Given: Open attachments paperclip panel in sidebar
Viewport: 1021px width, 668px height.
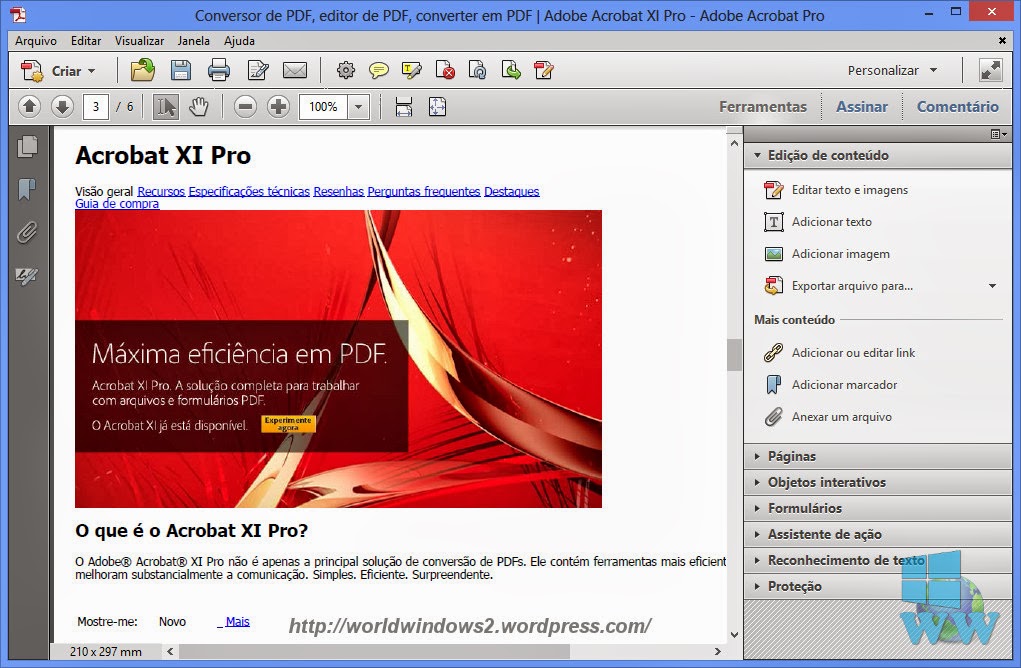Looking at the screenshot, I should pos(27,232).
